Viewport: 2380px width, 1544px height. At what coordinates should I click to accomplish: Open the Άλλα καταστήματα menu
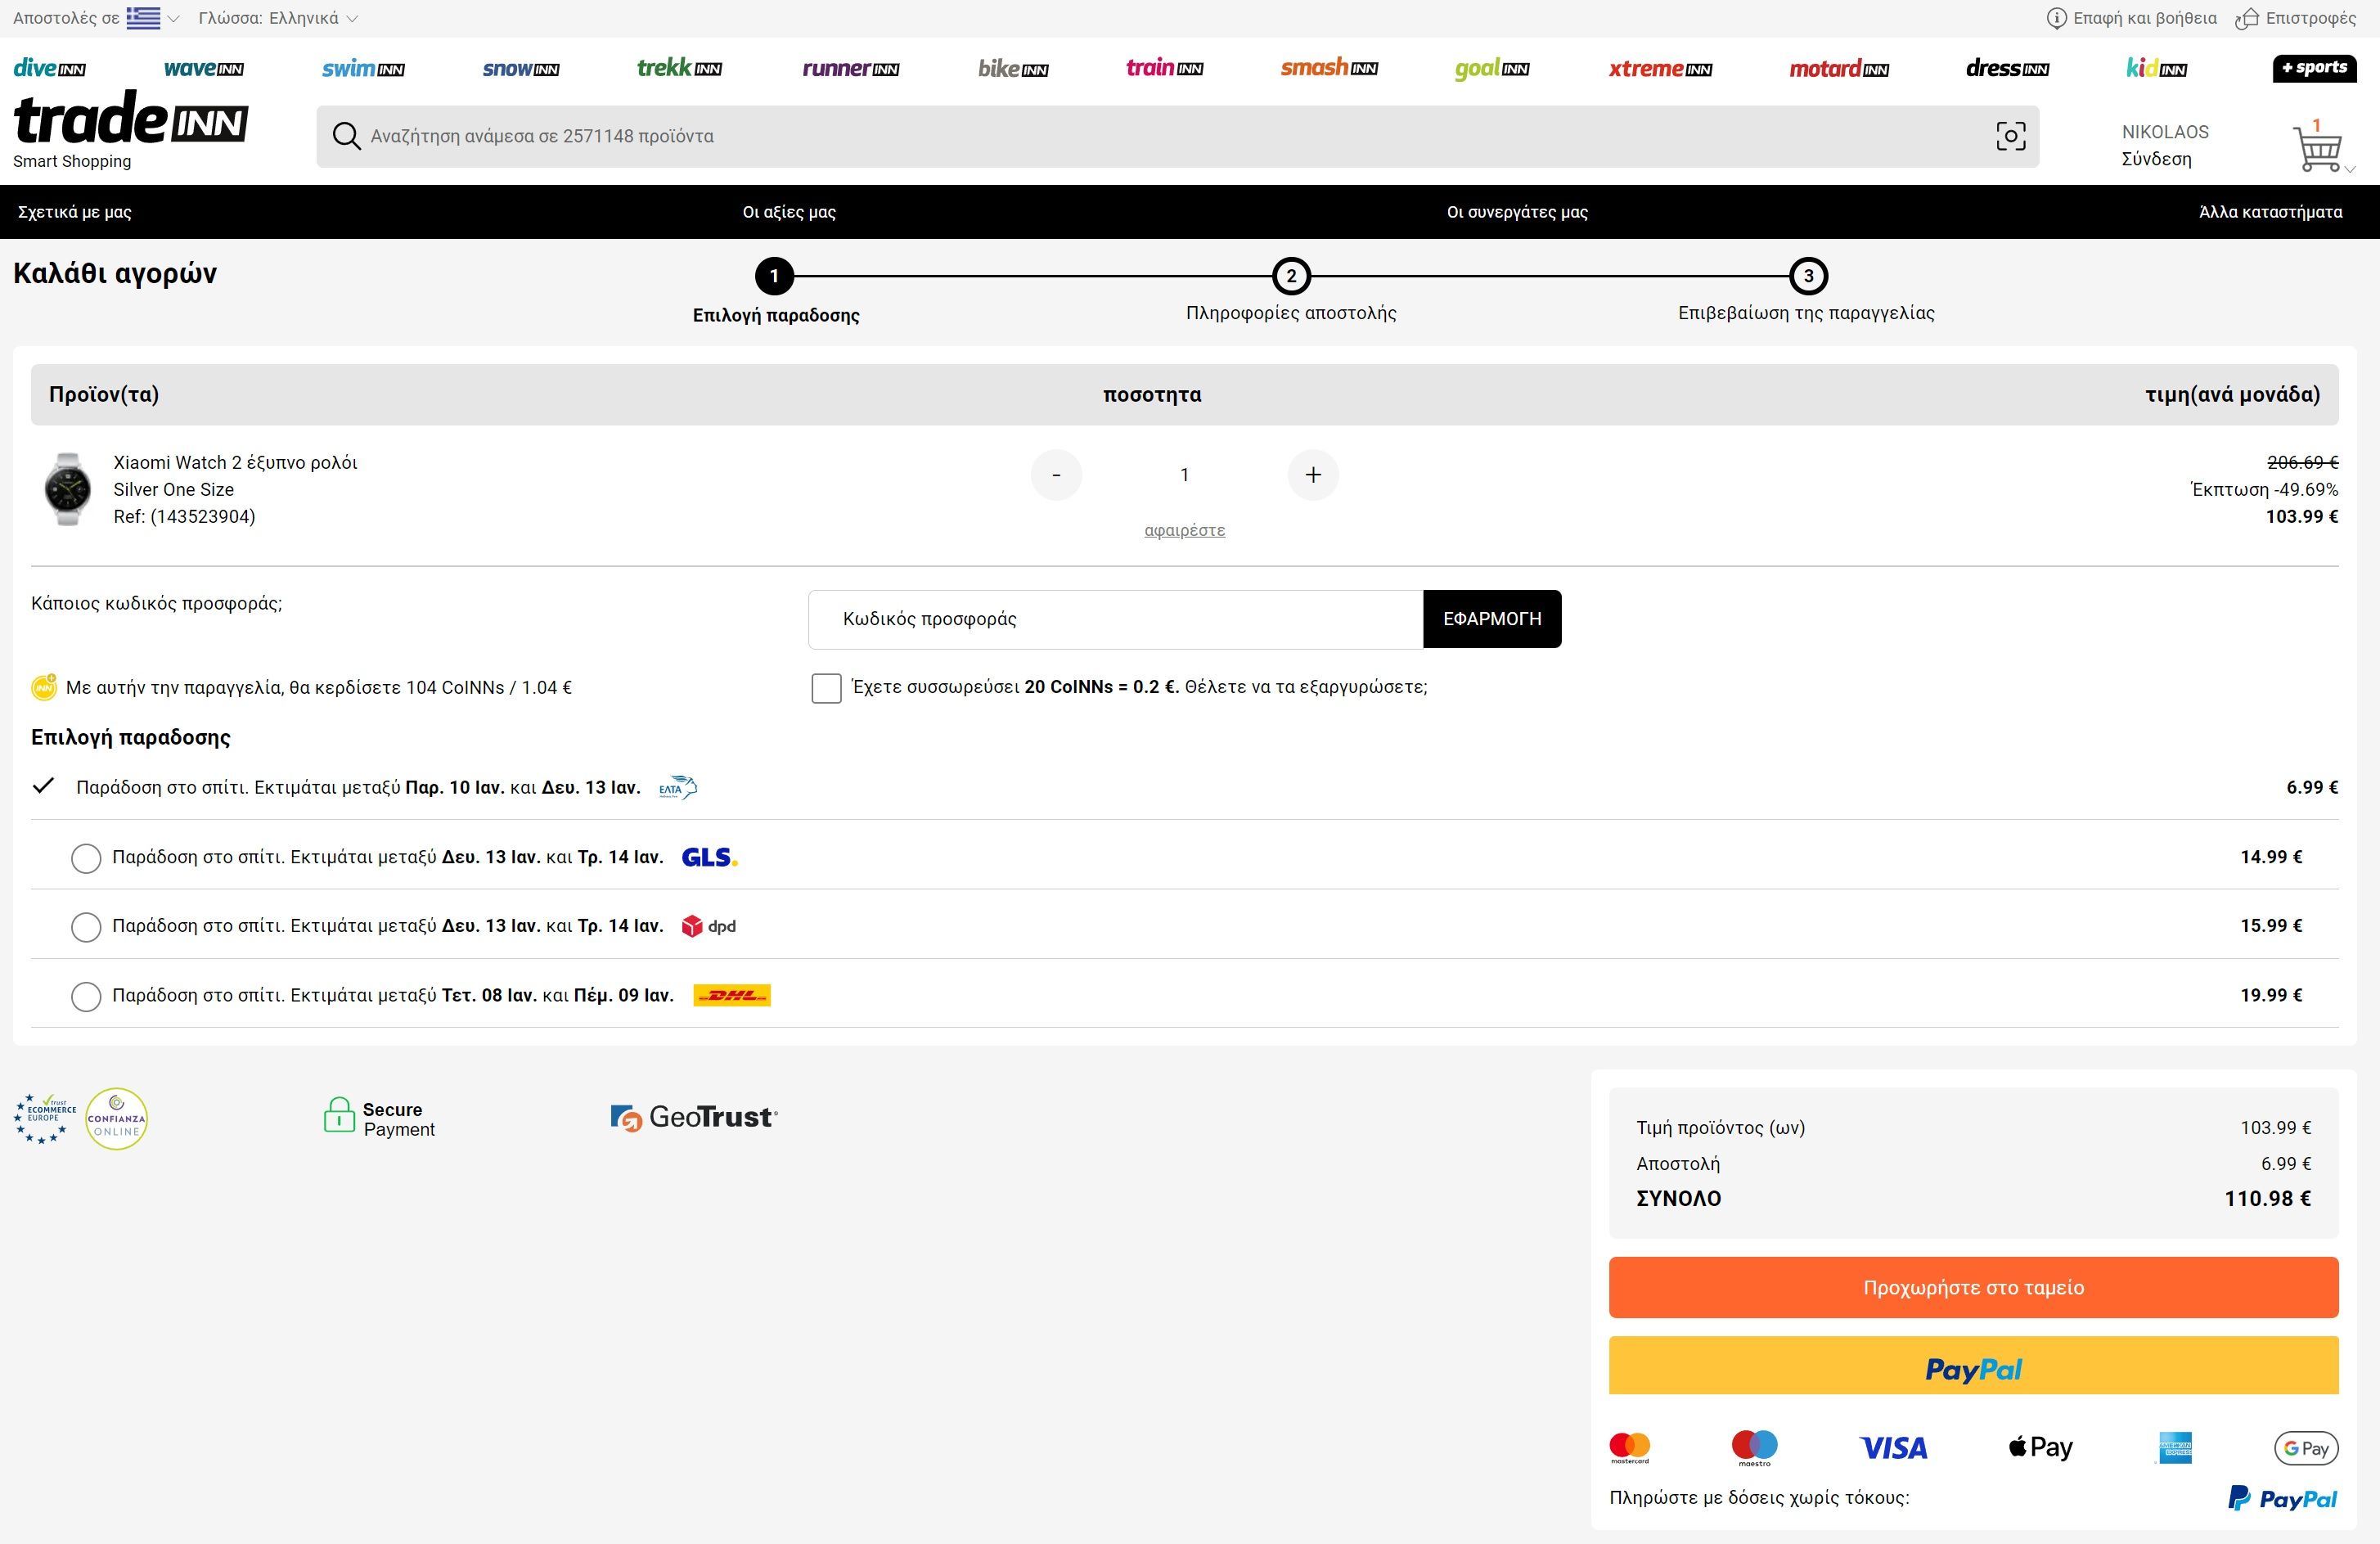click(x=2270, y=212)
